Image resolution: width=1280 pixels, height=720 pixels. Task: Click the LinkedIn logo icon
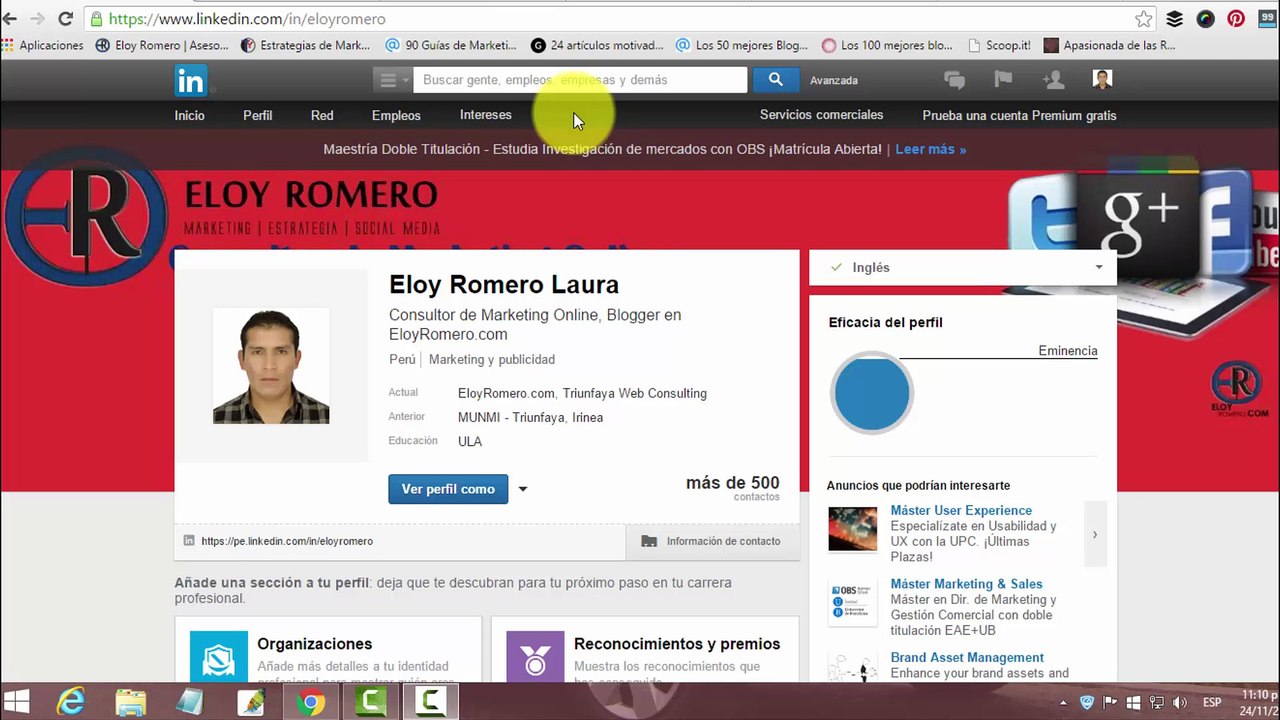click(190, 80)
